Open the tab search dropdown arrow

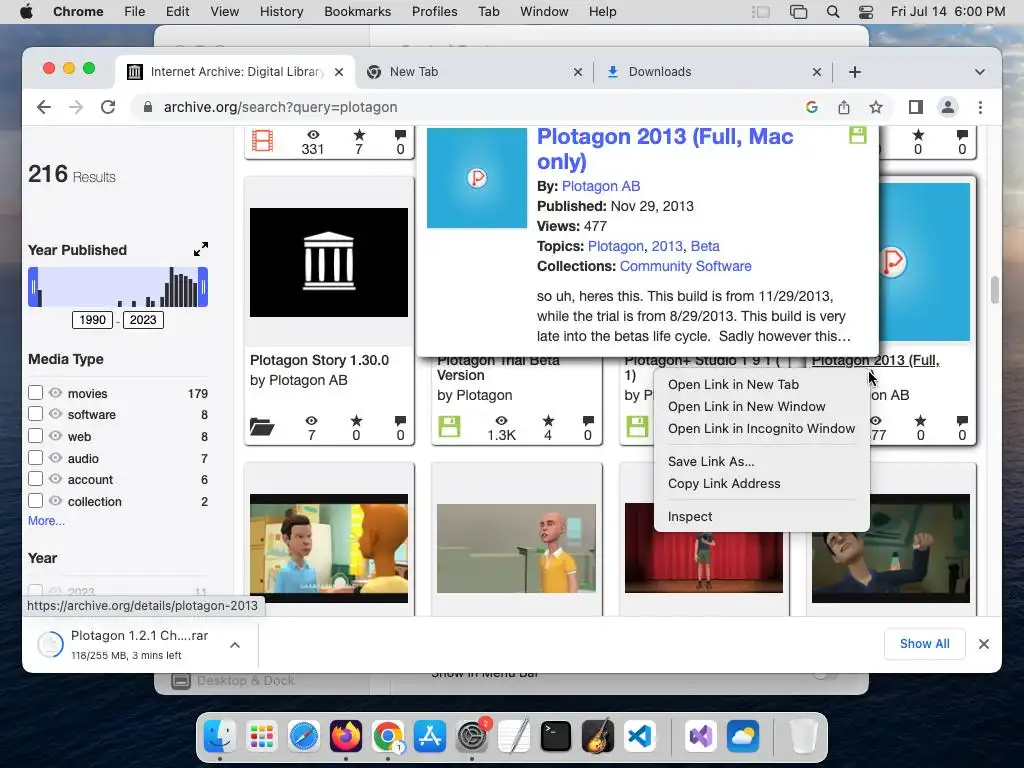[x=980, y=72]
